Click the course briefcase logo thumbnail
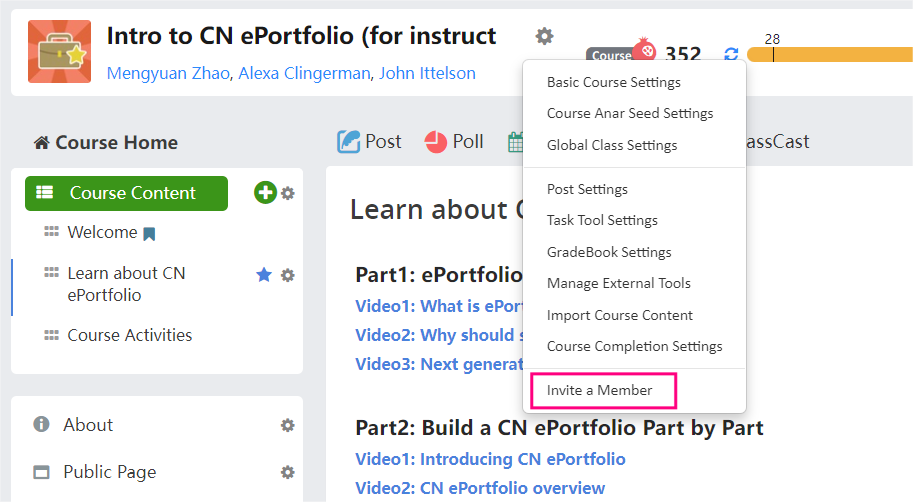913x502 pixels. [x=59, y=52]
